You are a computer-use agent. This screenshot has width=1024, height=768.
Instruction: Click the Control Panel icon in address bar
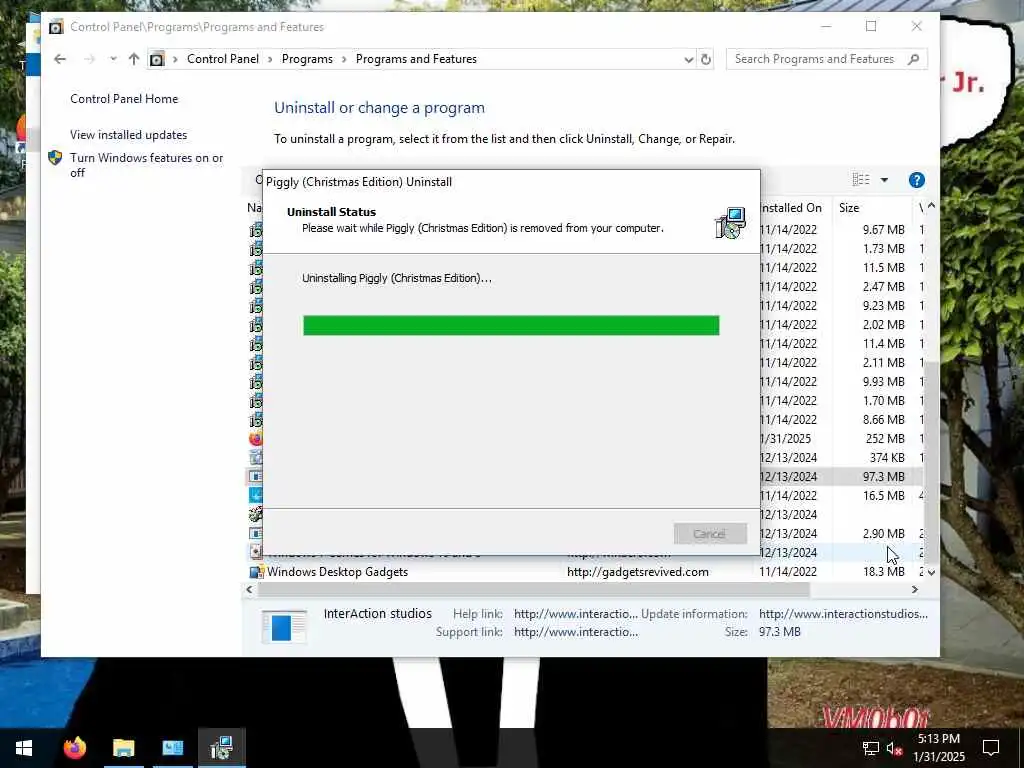pyautogui.click(x=157, y=59)
